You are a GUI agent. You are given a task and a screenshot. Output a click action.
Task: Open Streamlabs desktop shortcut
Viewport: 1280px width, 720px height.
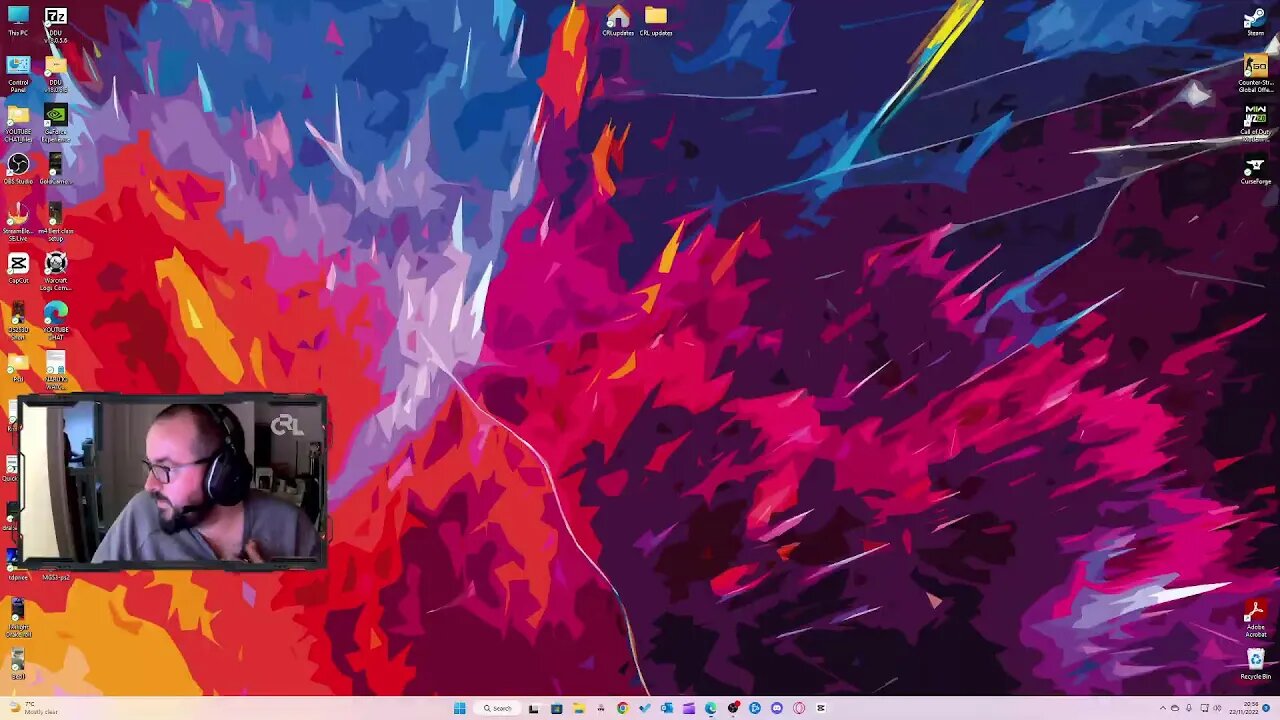[18, 222]
